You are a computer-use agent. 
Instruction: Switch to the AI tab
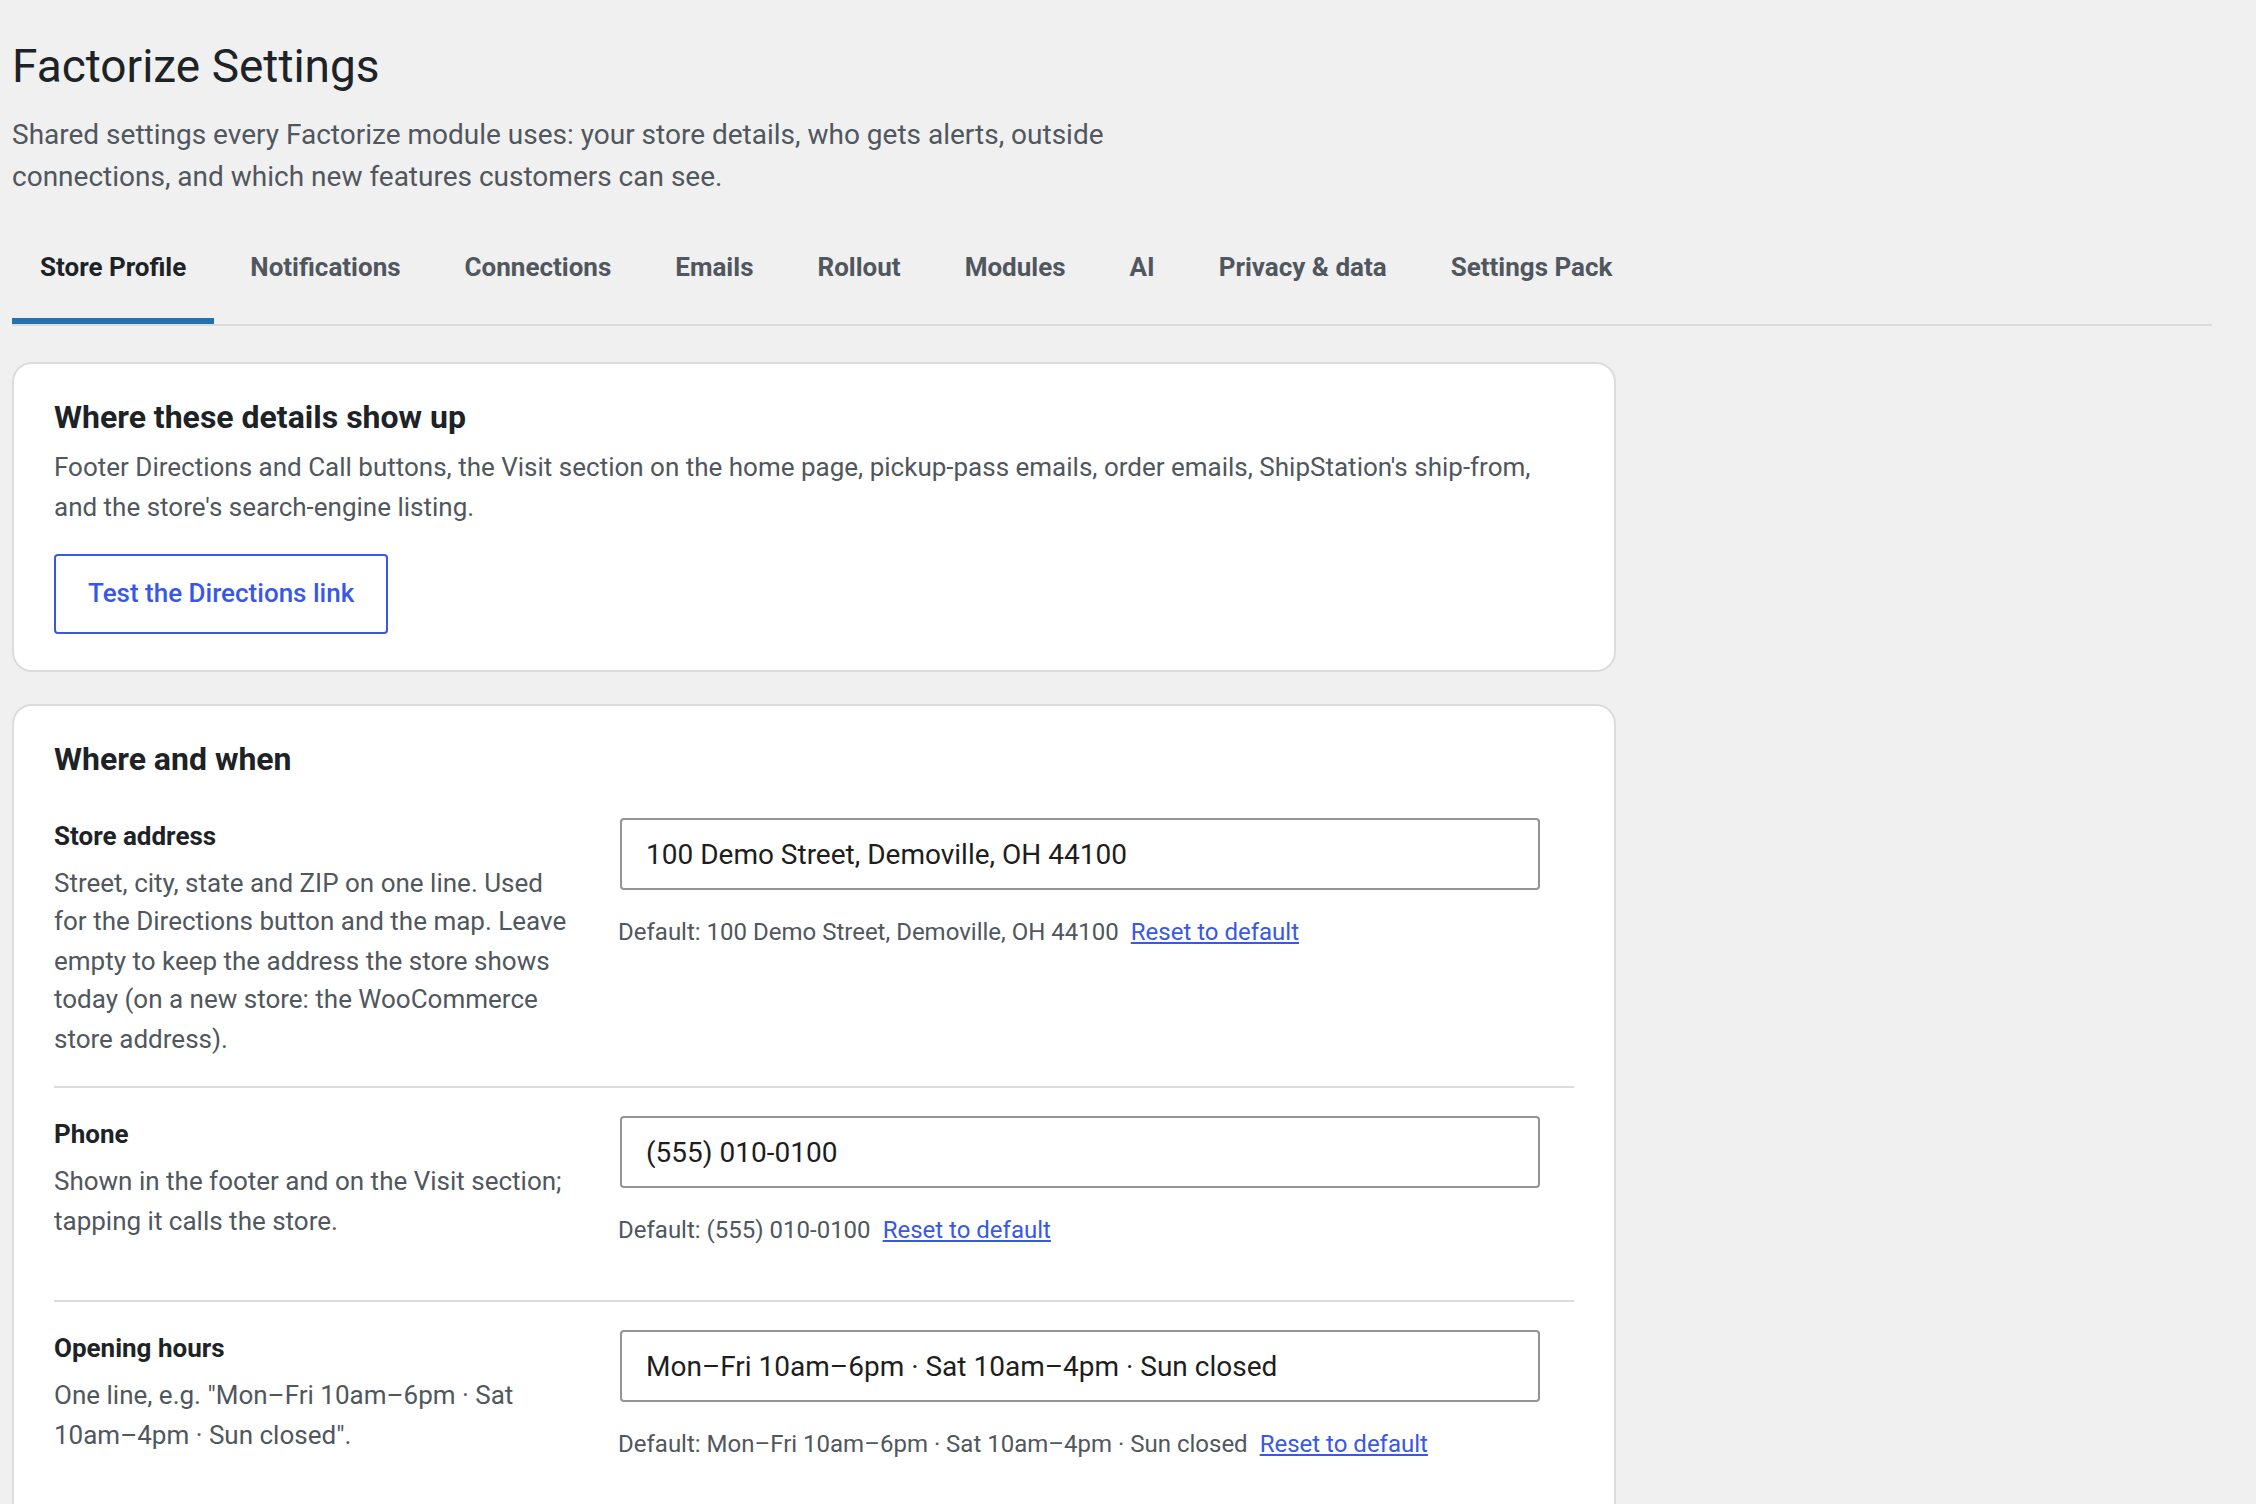(x=1142, y=268)
